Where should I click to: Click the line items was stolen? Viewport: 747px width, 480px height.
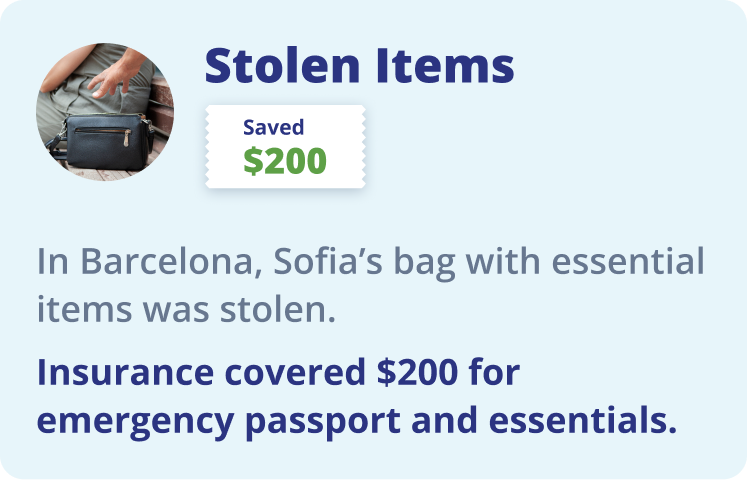coord(186,310)
